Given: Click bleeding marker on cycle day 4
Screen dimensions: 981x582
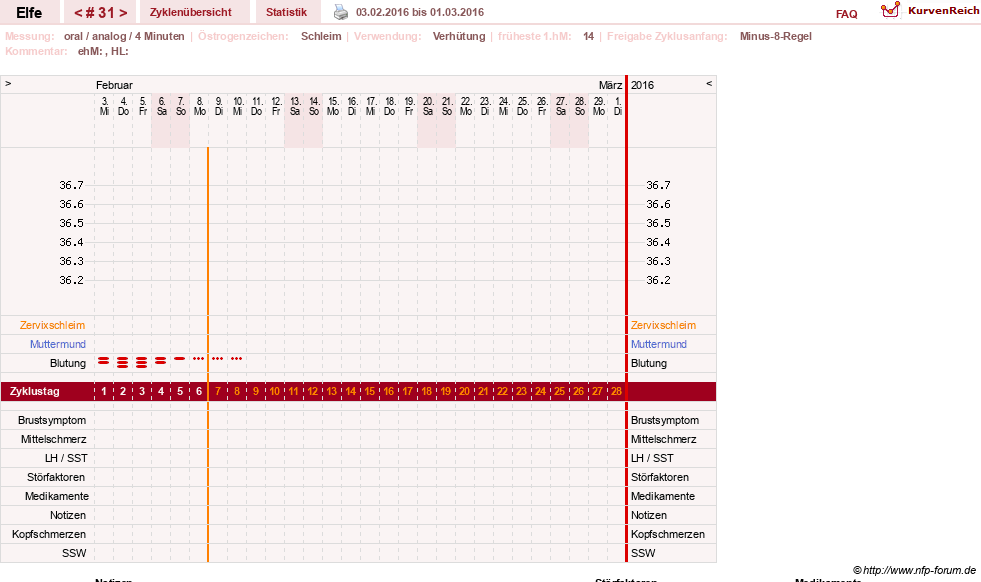Looking at the screenshot, I should click(x=161, y=361).
